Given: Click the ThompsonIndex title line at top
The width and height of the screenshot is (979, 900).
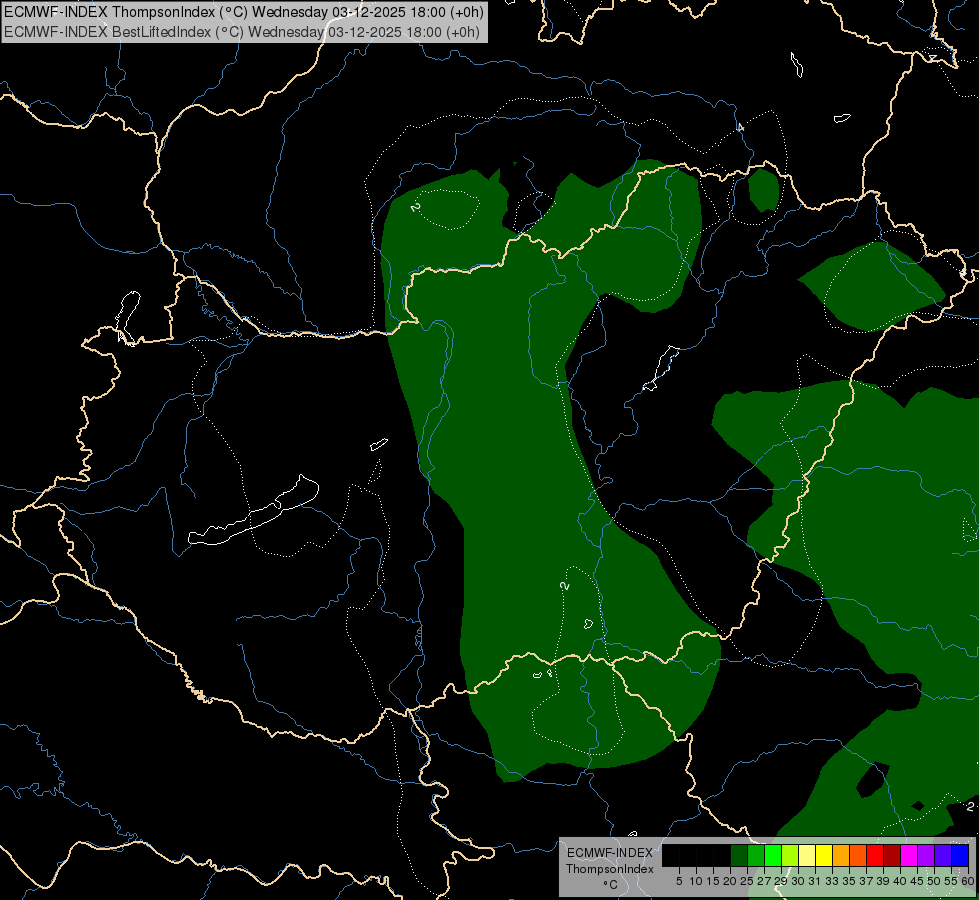Looking at the screenshot, I should [x=244, y=12].
